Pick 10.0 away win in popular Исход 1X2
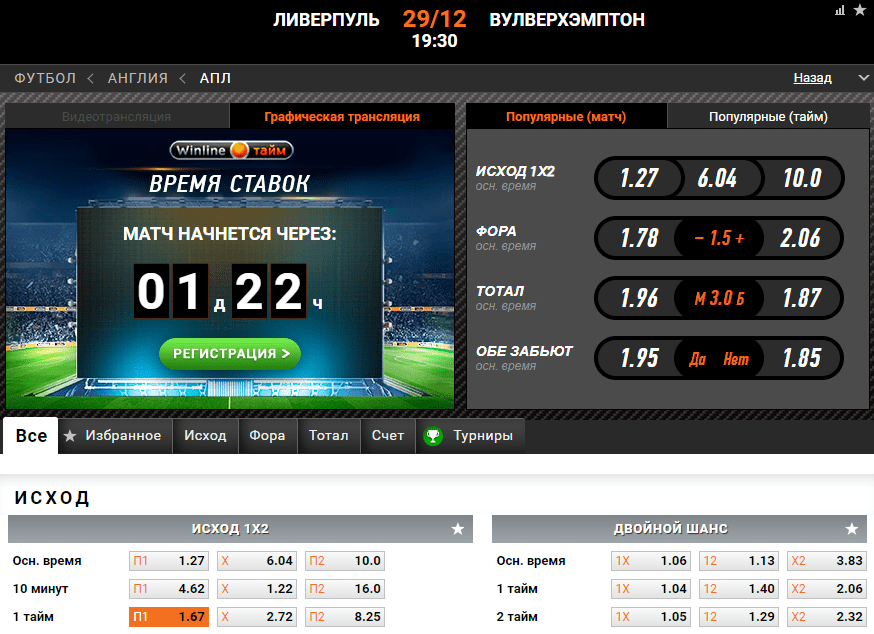 point(802,178)
